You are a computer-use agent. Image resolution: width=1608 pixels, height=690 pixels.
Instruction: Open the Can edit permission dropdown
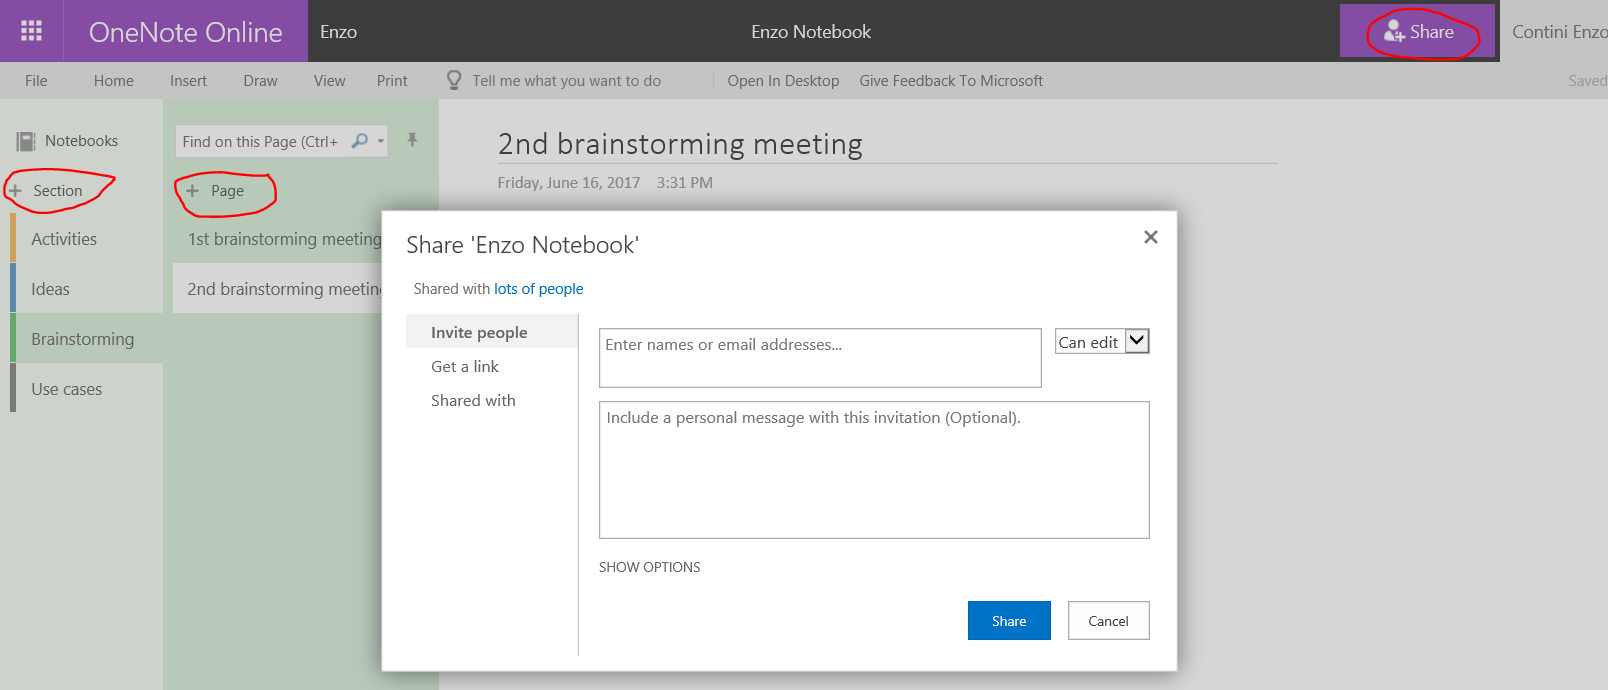point(1137,341)
